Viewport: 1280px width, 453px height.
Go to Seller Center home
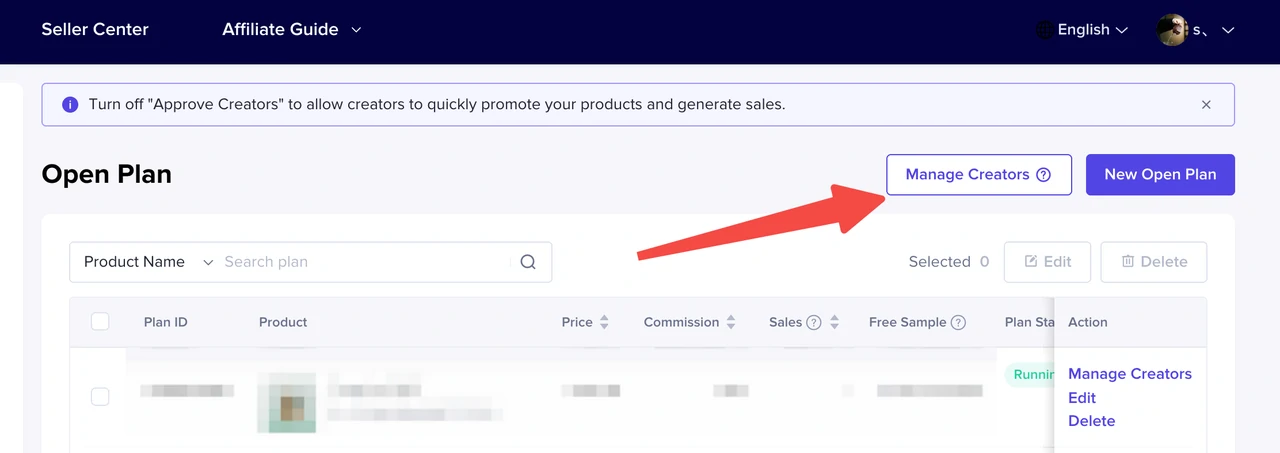point(95,30)
